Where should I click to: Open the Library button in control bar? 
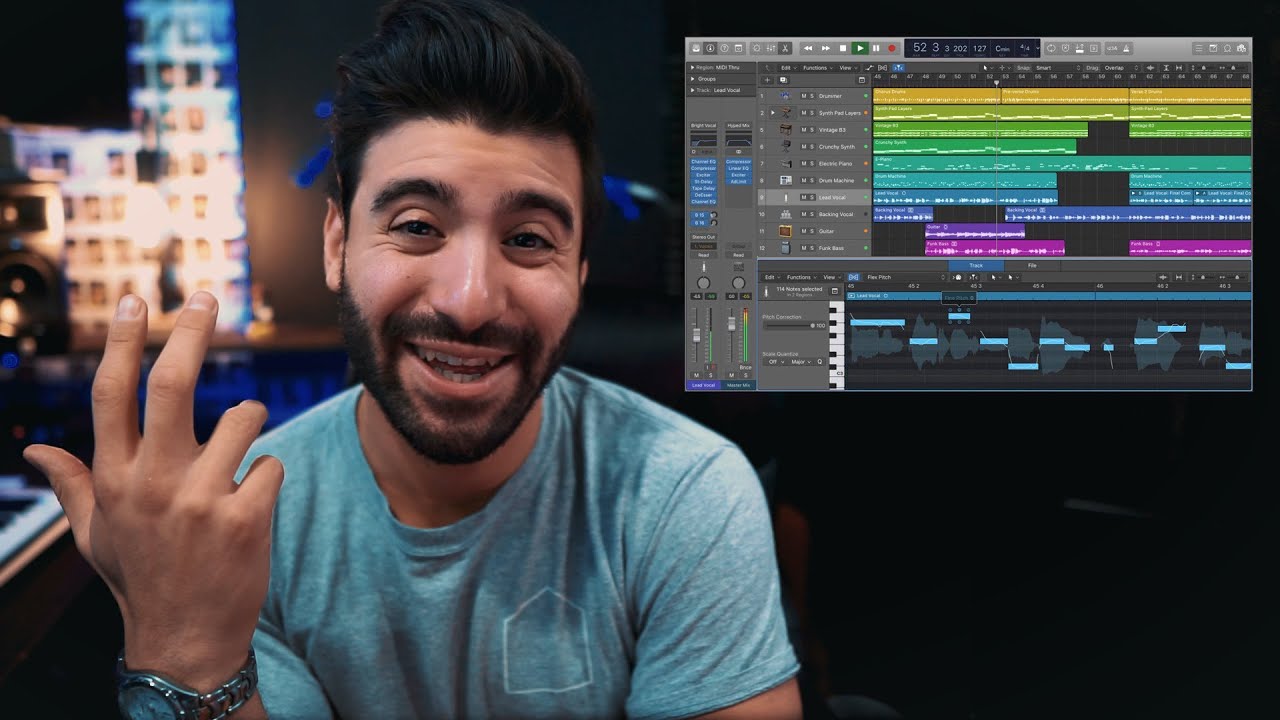click(x=696, y=48)
